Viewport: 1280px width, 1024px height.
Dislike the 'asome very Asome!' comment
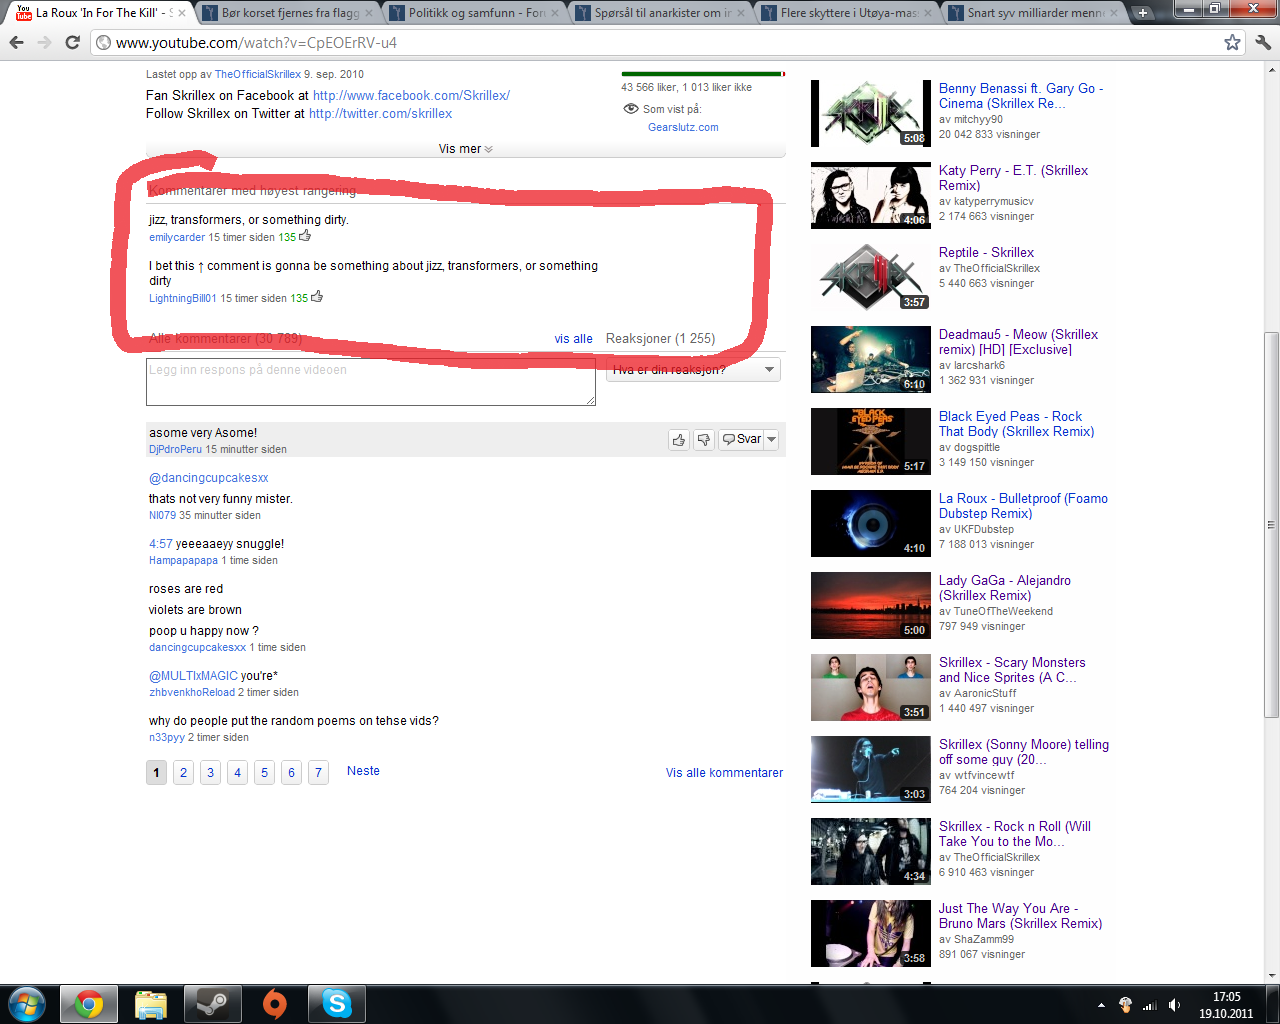pyautogui.click(x=704, y=439)
